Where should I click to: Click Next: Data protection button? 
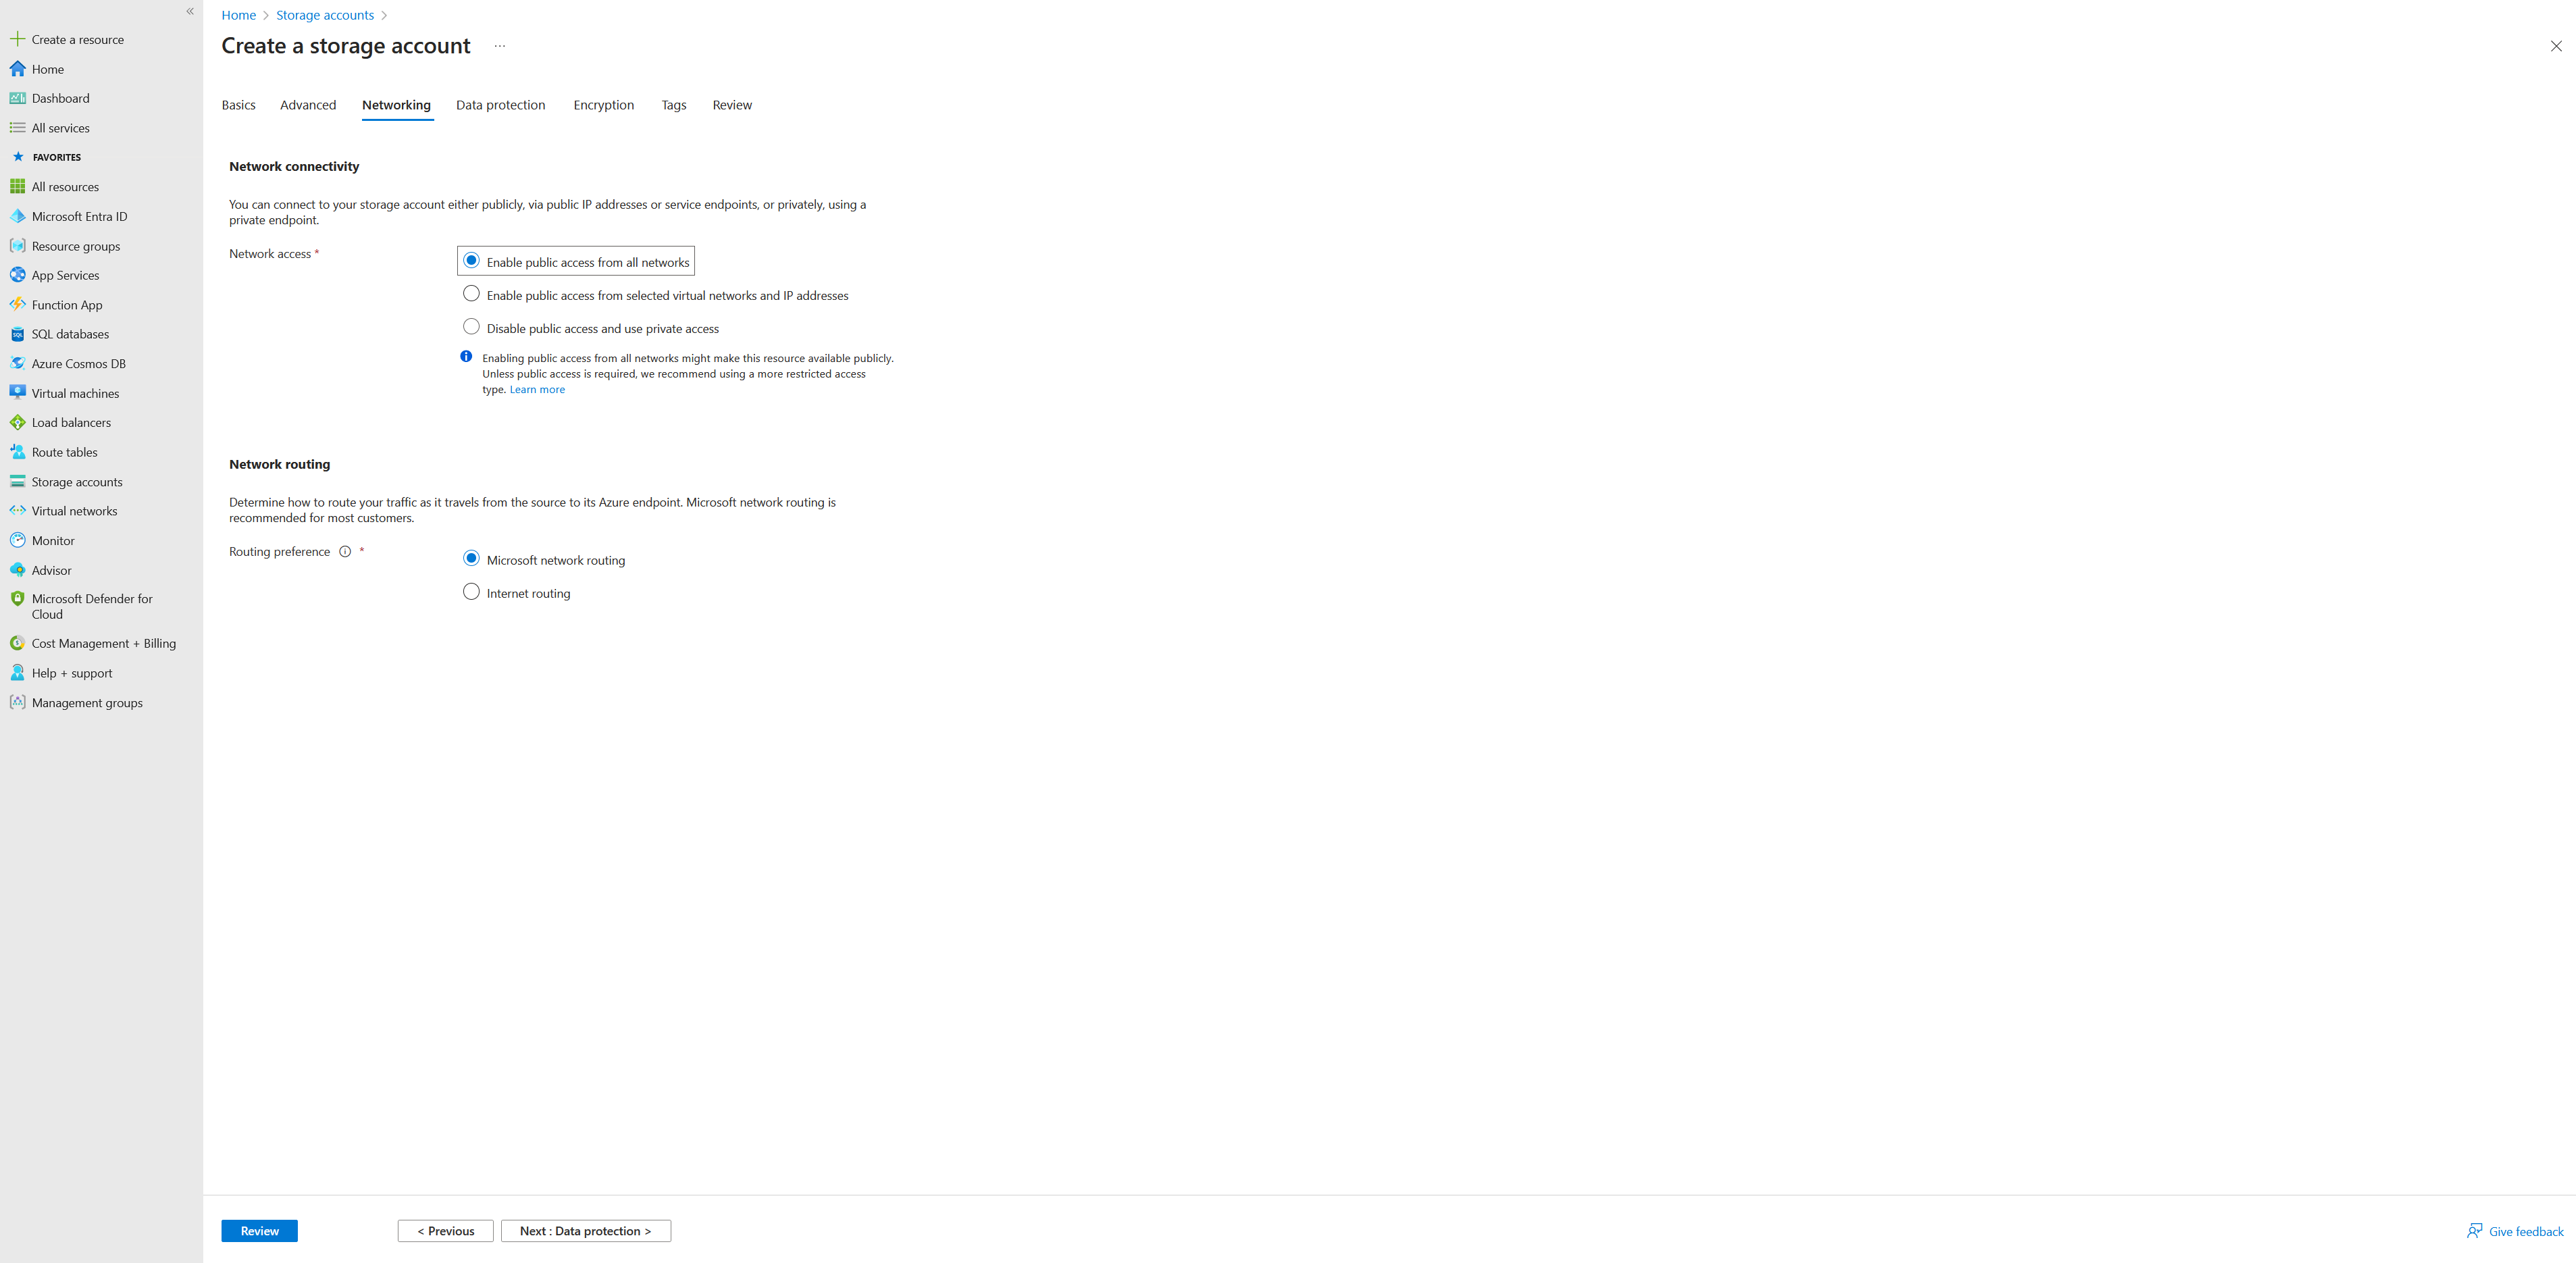pyautogui.click(x=585, y=1230)
